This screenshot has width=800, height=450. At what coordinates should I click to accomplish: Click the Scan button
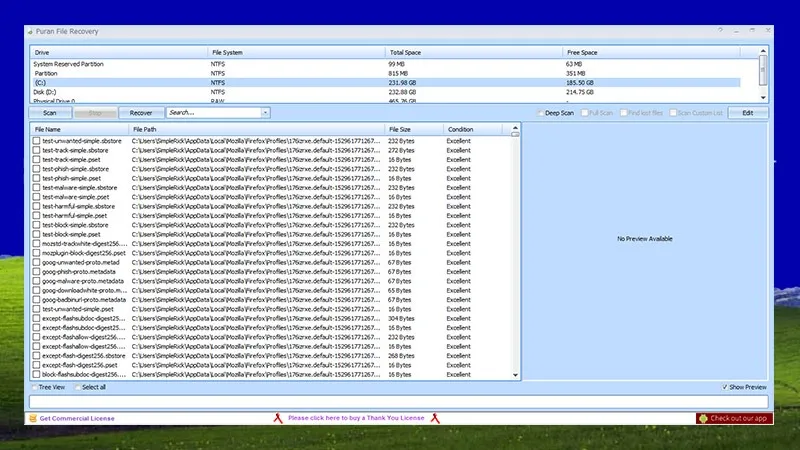tap(50, 113)
